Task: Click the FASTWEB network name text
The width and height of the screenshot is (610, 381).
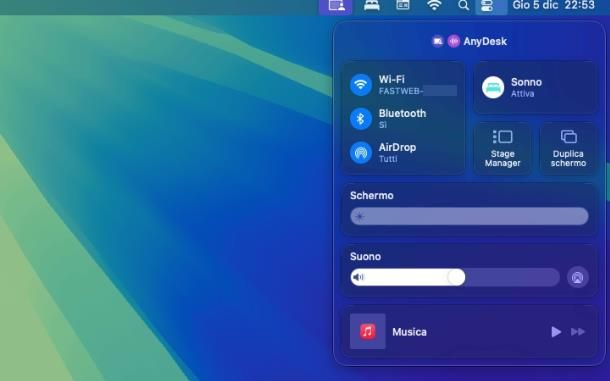Action: point(401,91)
